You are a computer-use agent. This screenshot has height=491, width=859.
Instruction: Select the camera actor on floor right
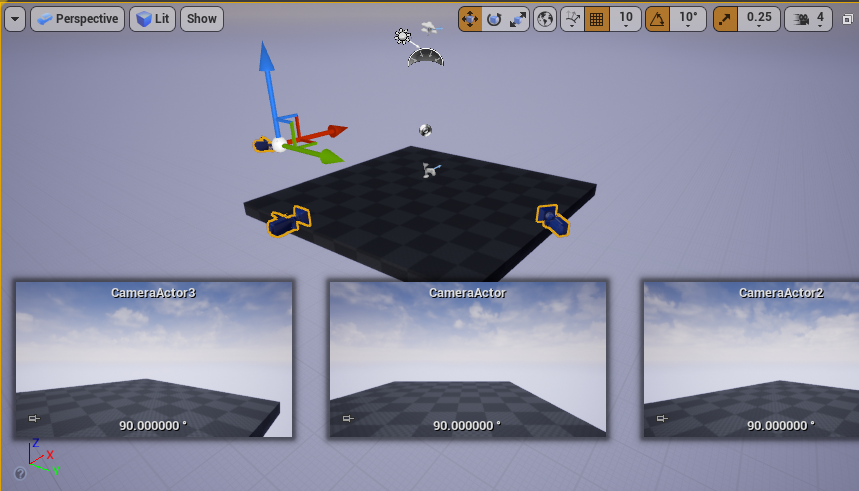pyautogui.click(x=553, y=220)
